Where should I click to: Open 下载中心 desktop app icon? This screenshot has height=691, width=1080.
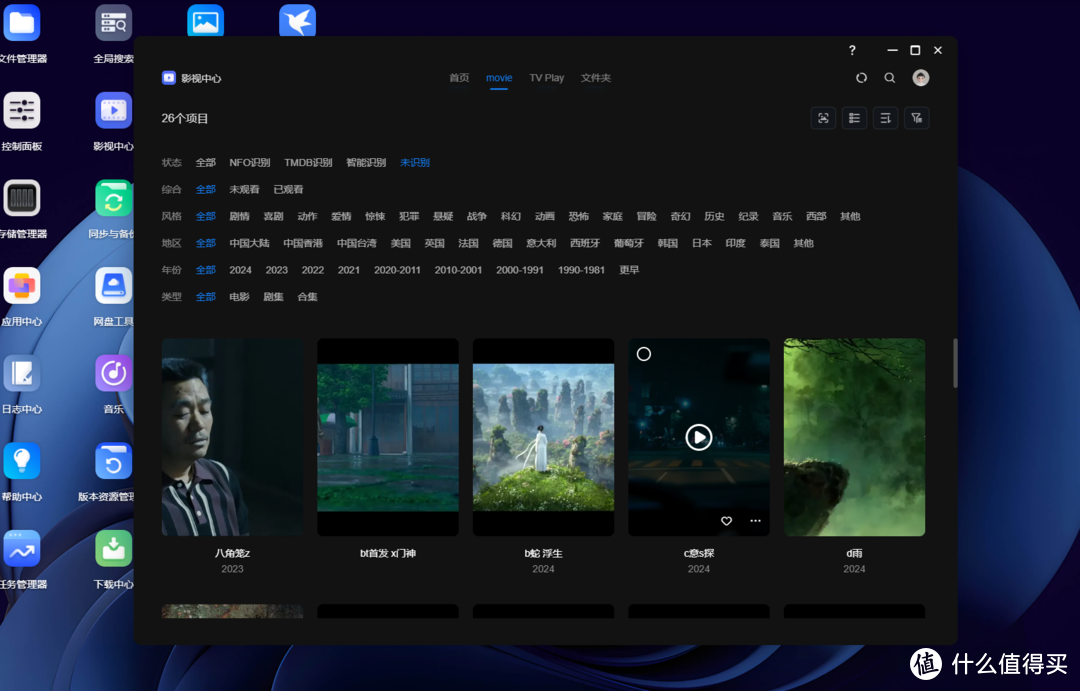pos(114,549)
